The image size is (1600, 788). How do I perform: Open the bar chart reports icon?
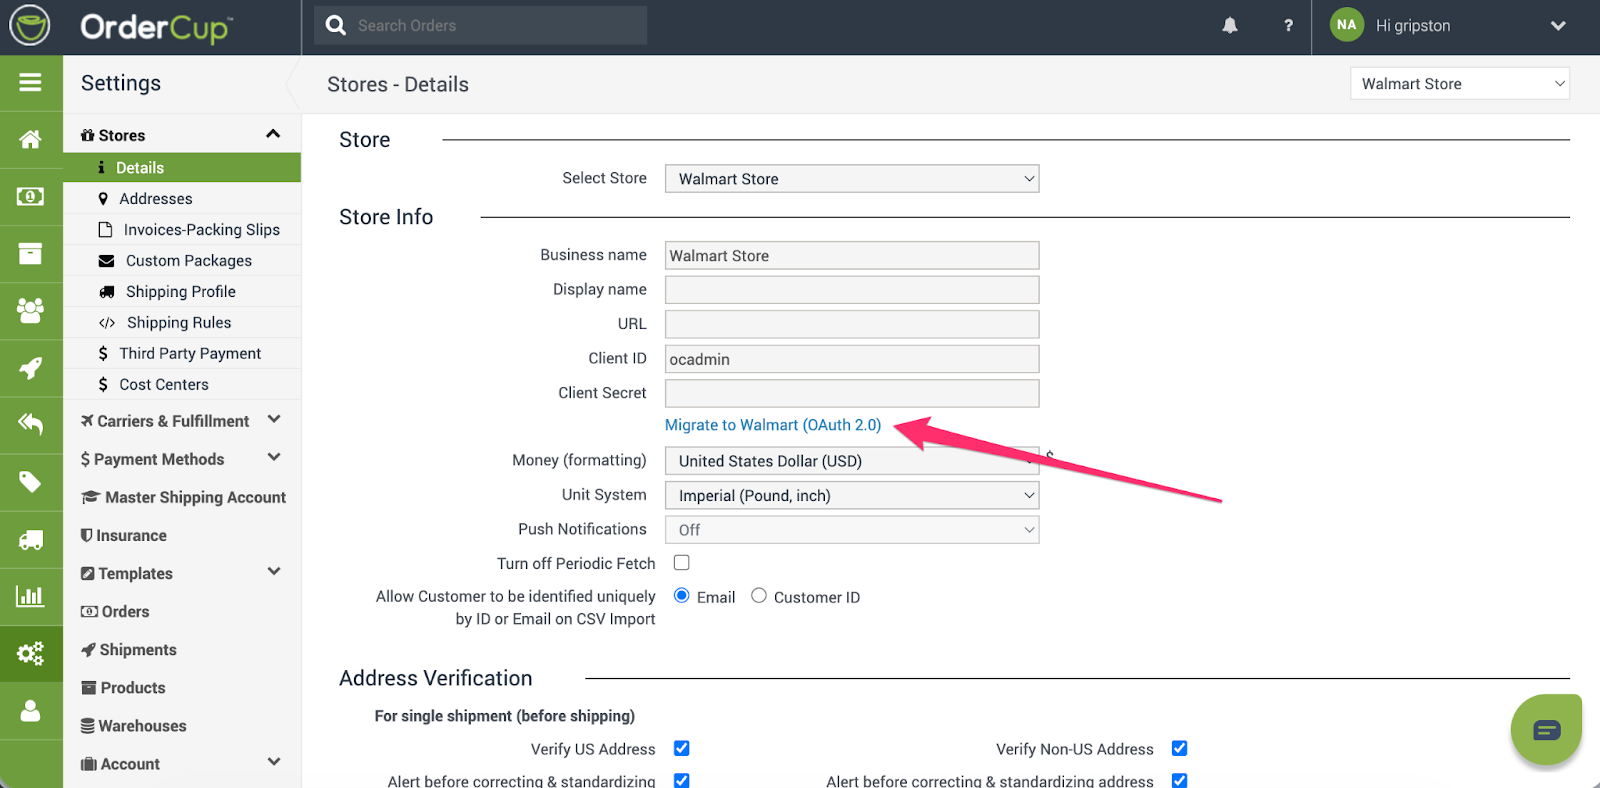30,596
